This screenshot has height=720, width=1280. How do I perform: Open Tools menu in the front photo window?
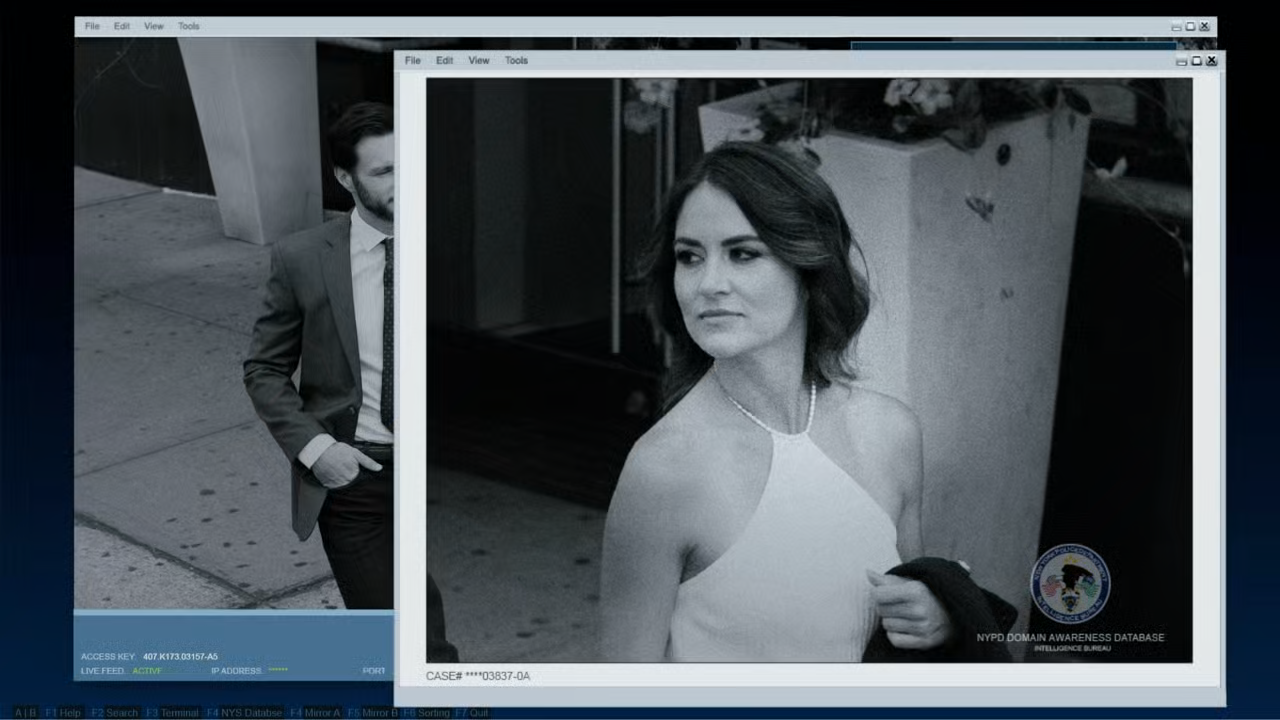(516, 61)
